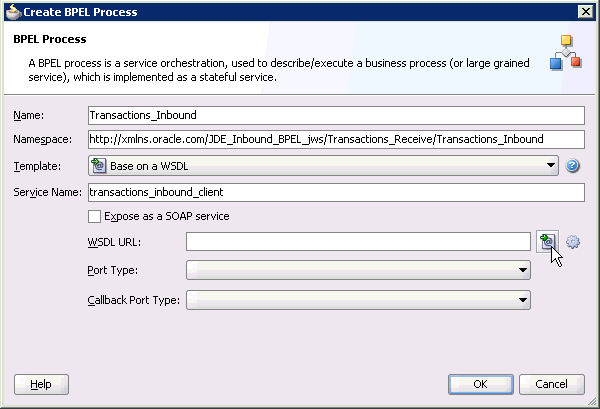Click the gear icon beside WSDL URL
Screen dimensions: 600x409
573,242
